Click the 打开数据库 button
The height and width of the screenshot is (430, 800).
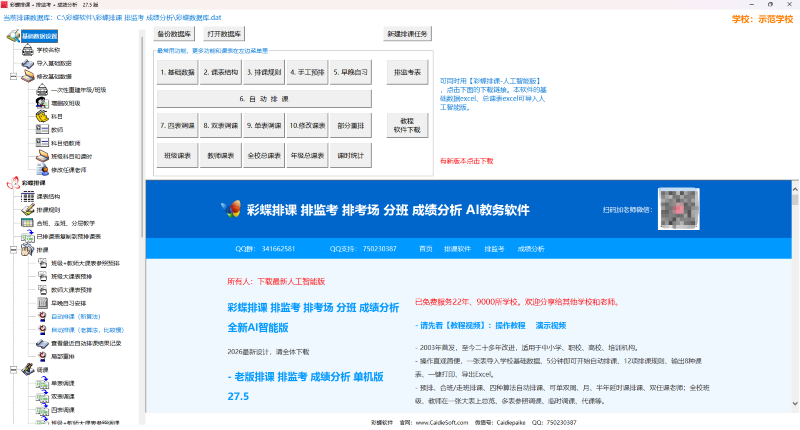224,34
